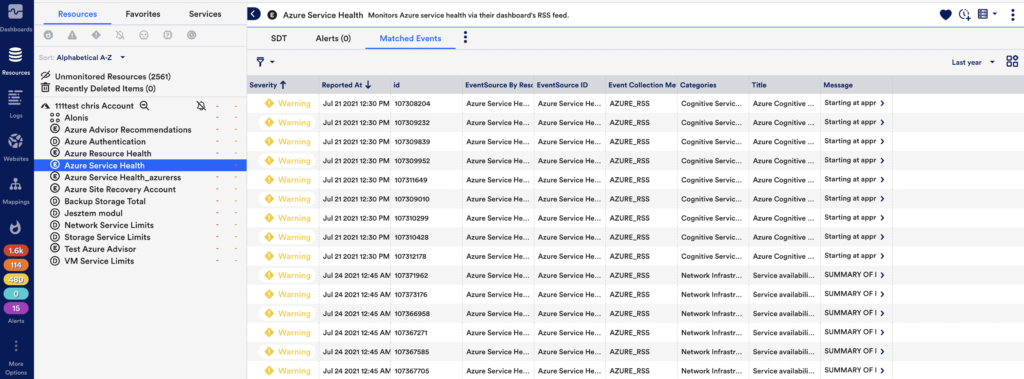Image resolution: width=1024 pixels, height=379 pixels.
Task: Switch to the Resources tab
Action: [x=77, y=14]
